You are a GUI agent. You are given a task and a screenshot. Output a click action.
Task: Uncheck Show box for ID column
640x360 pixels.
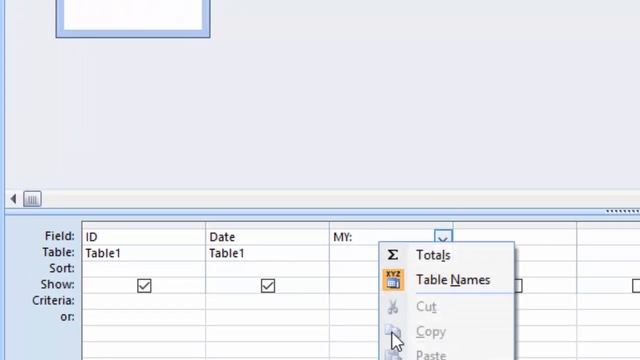coord(144,286)
